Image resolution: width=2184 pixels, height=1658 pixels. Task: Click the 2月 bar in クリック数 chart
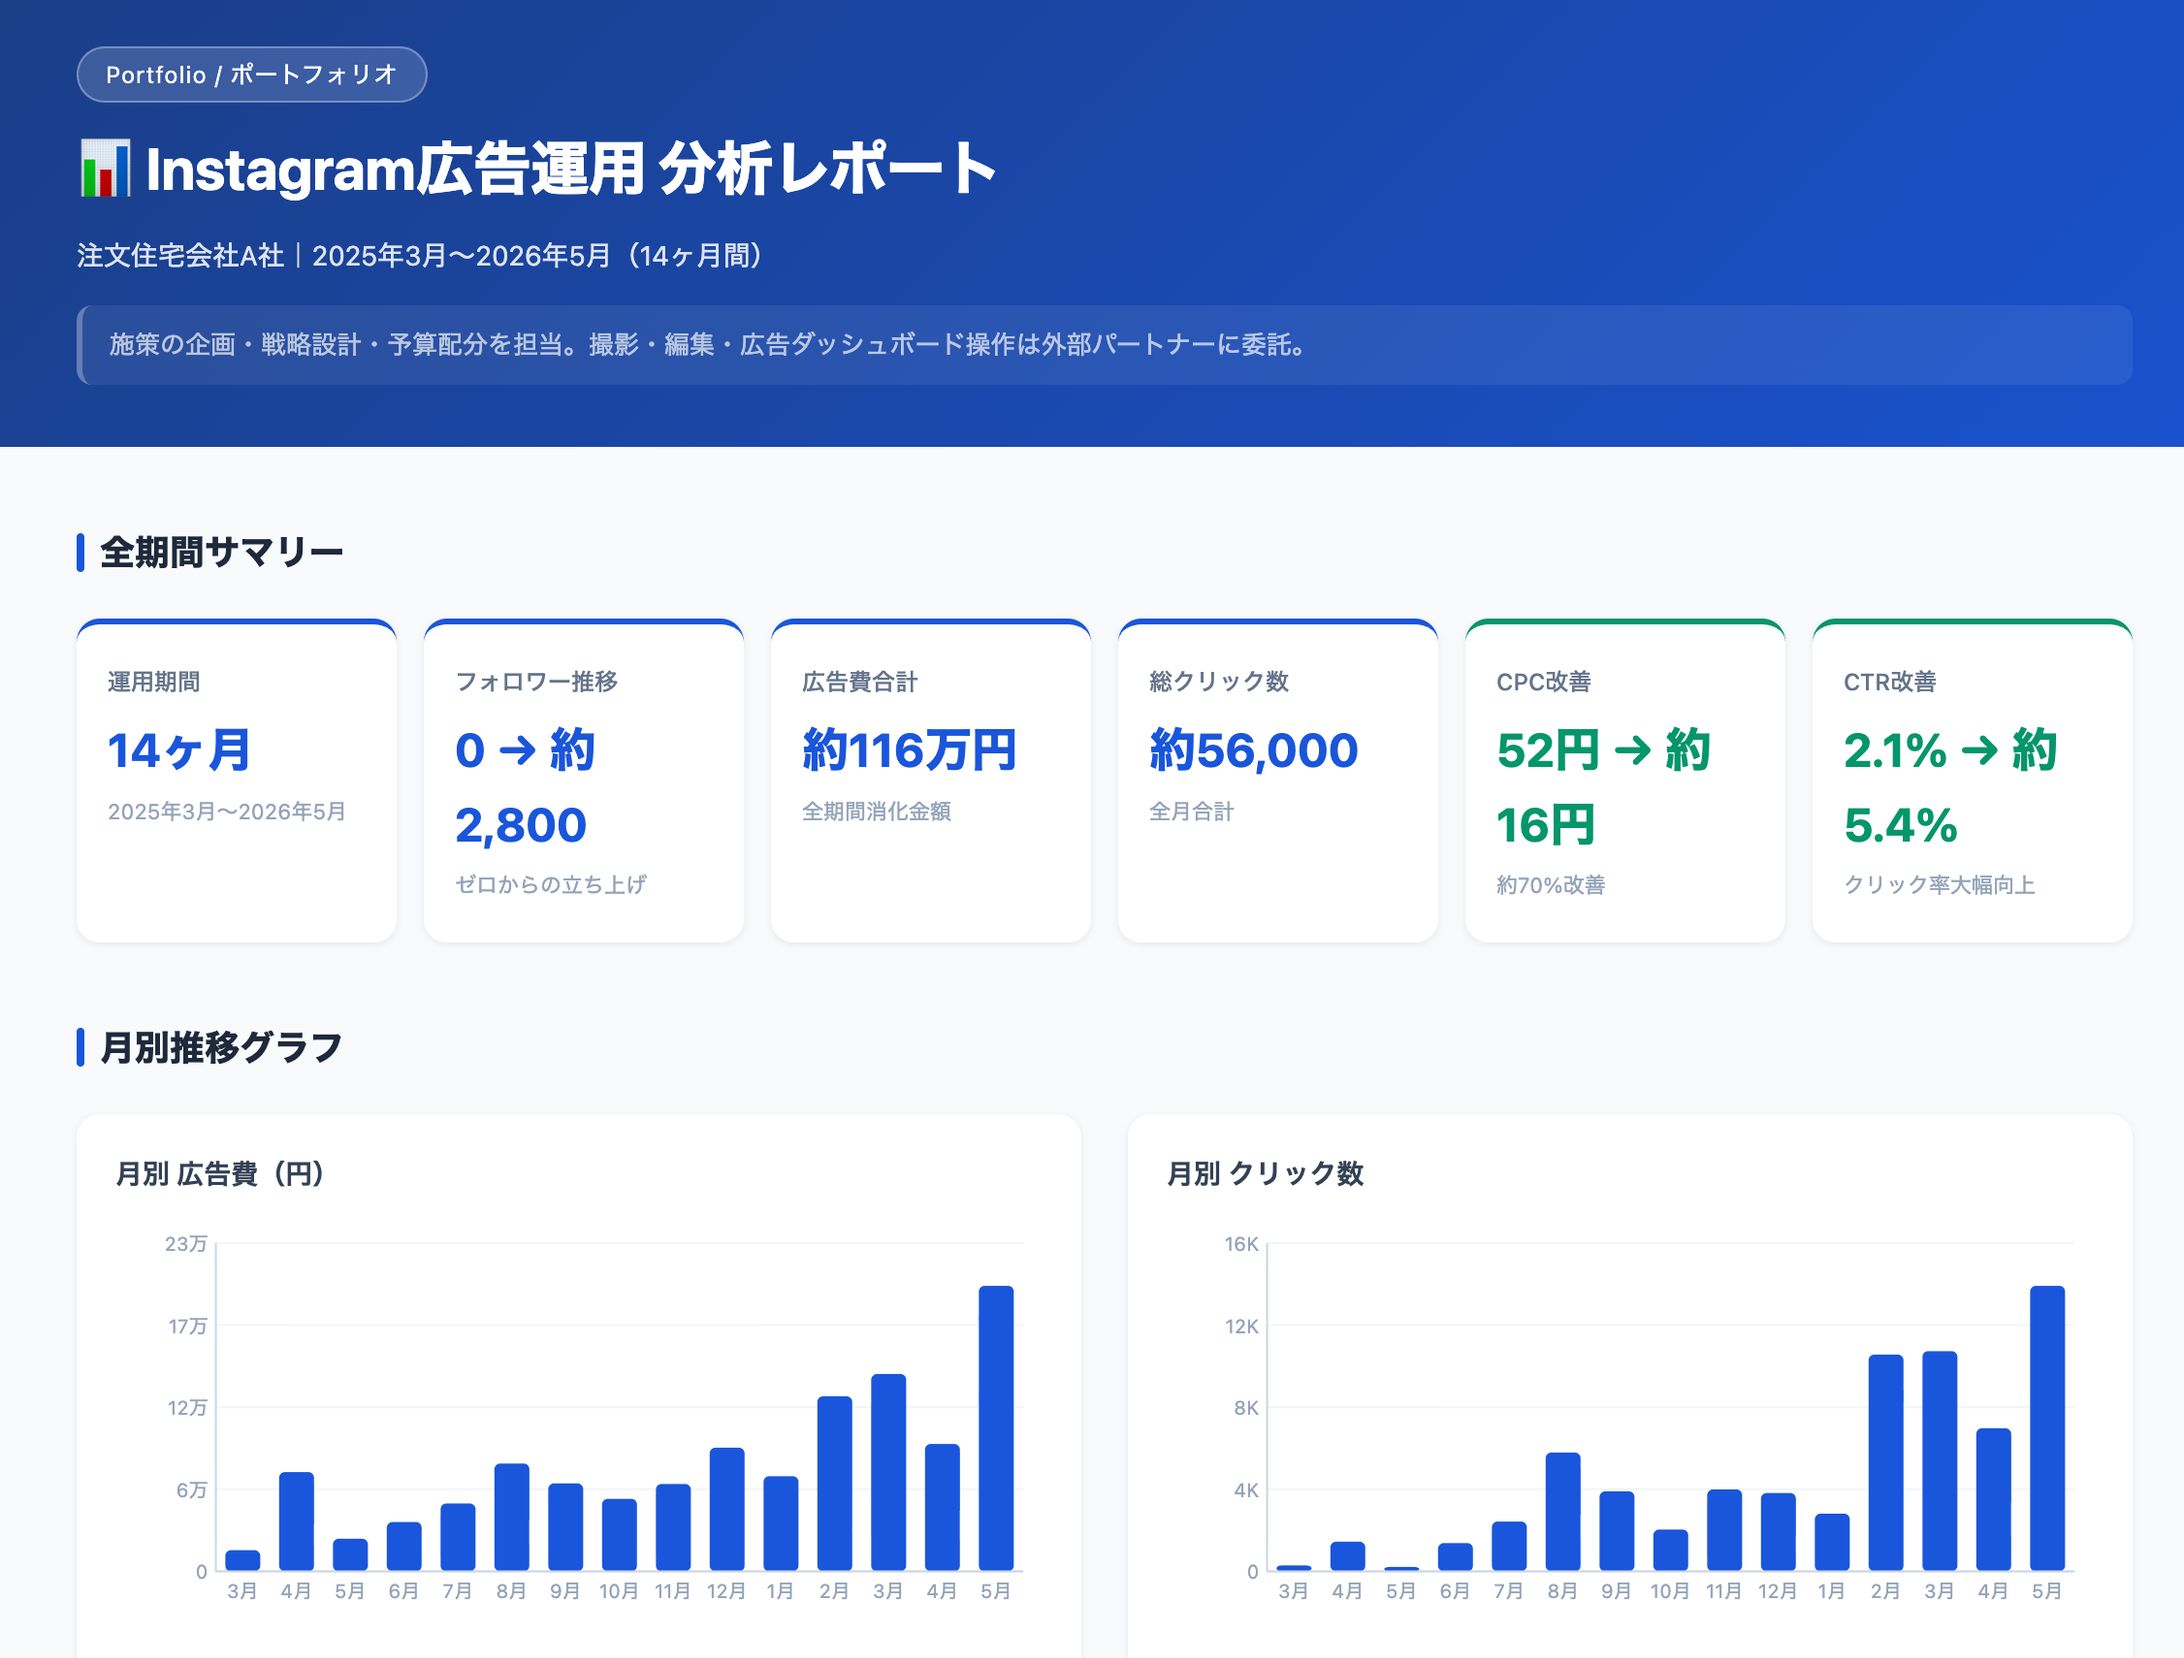(1885, 1463)
